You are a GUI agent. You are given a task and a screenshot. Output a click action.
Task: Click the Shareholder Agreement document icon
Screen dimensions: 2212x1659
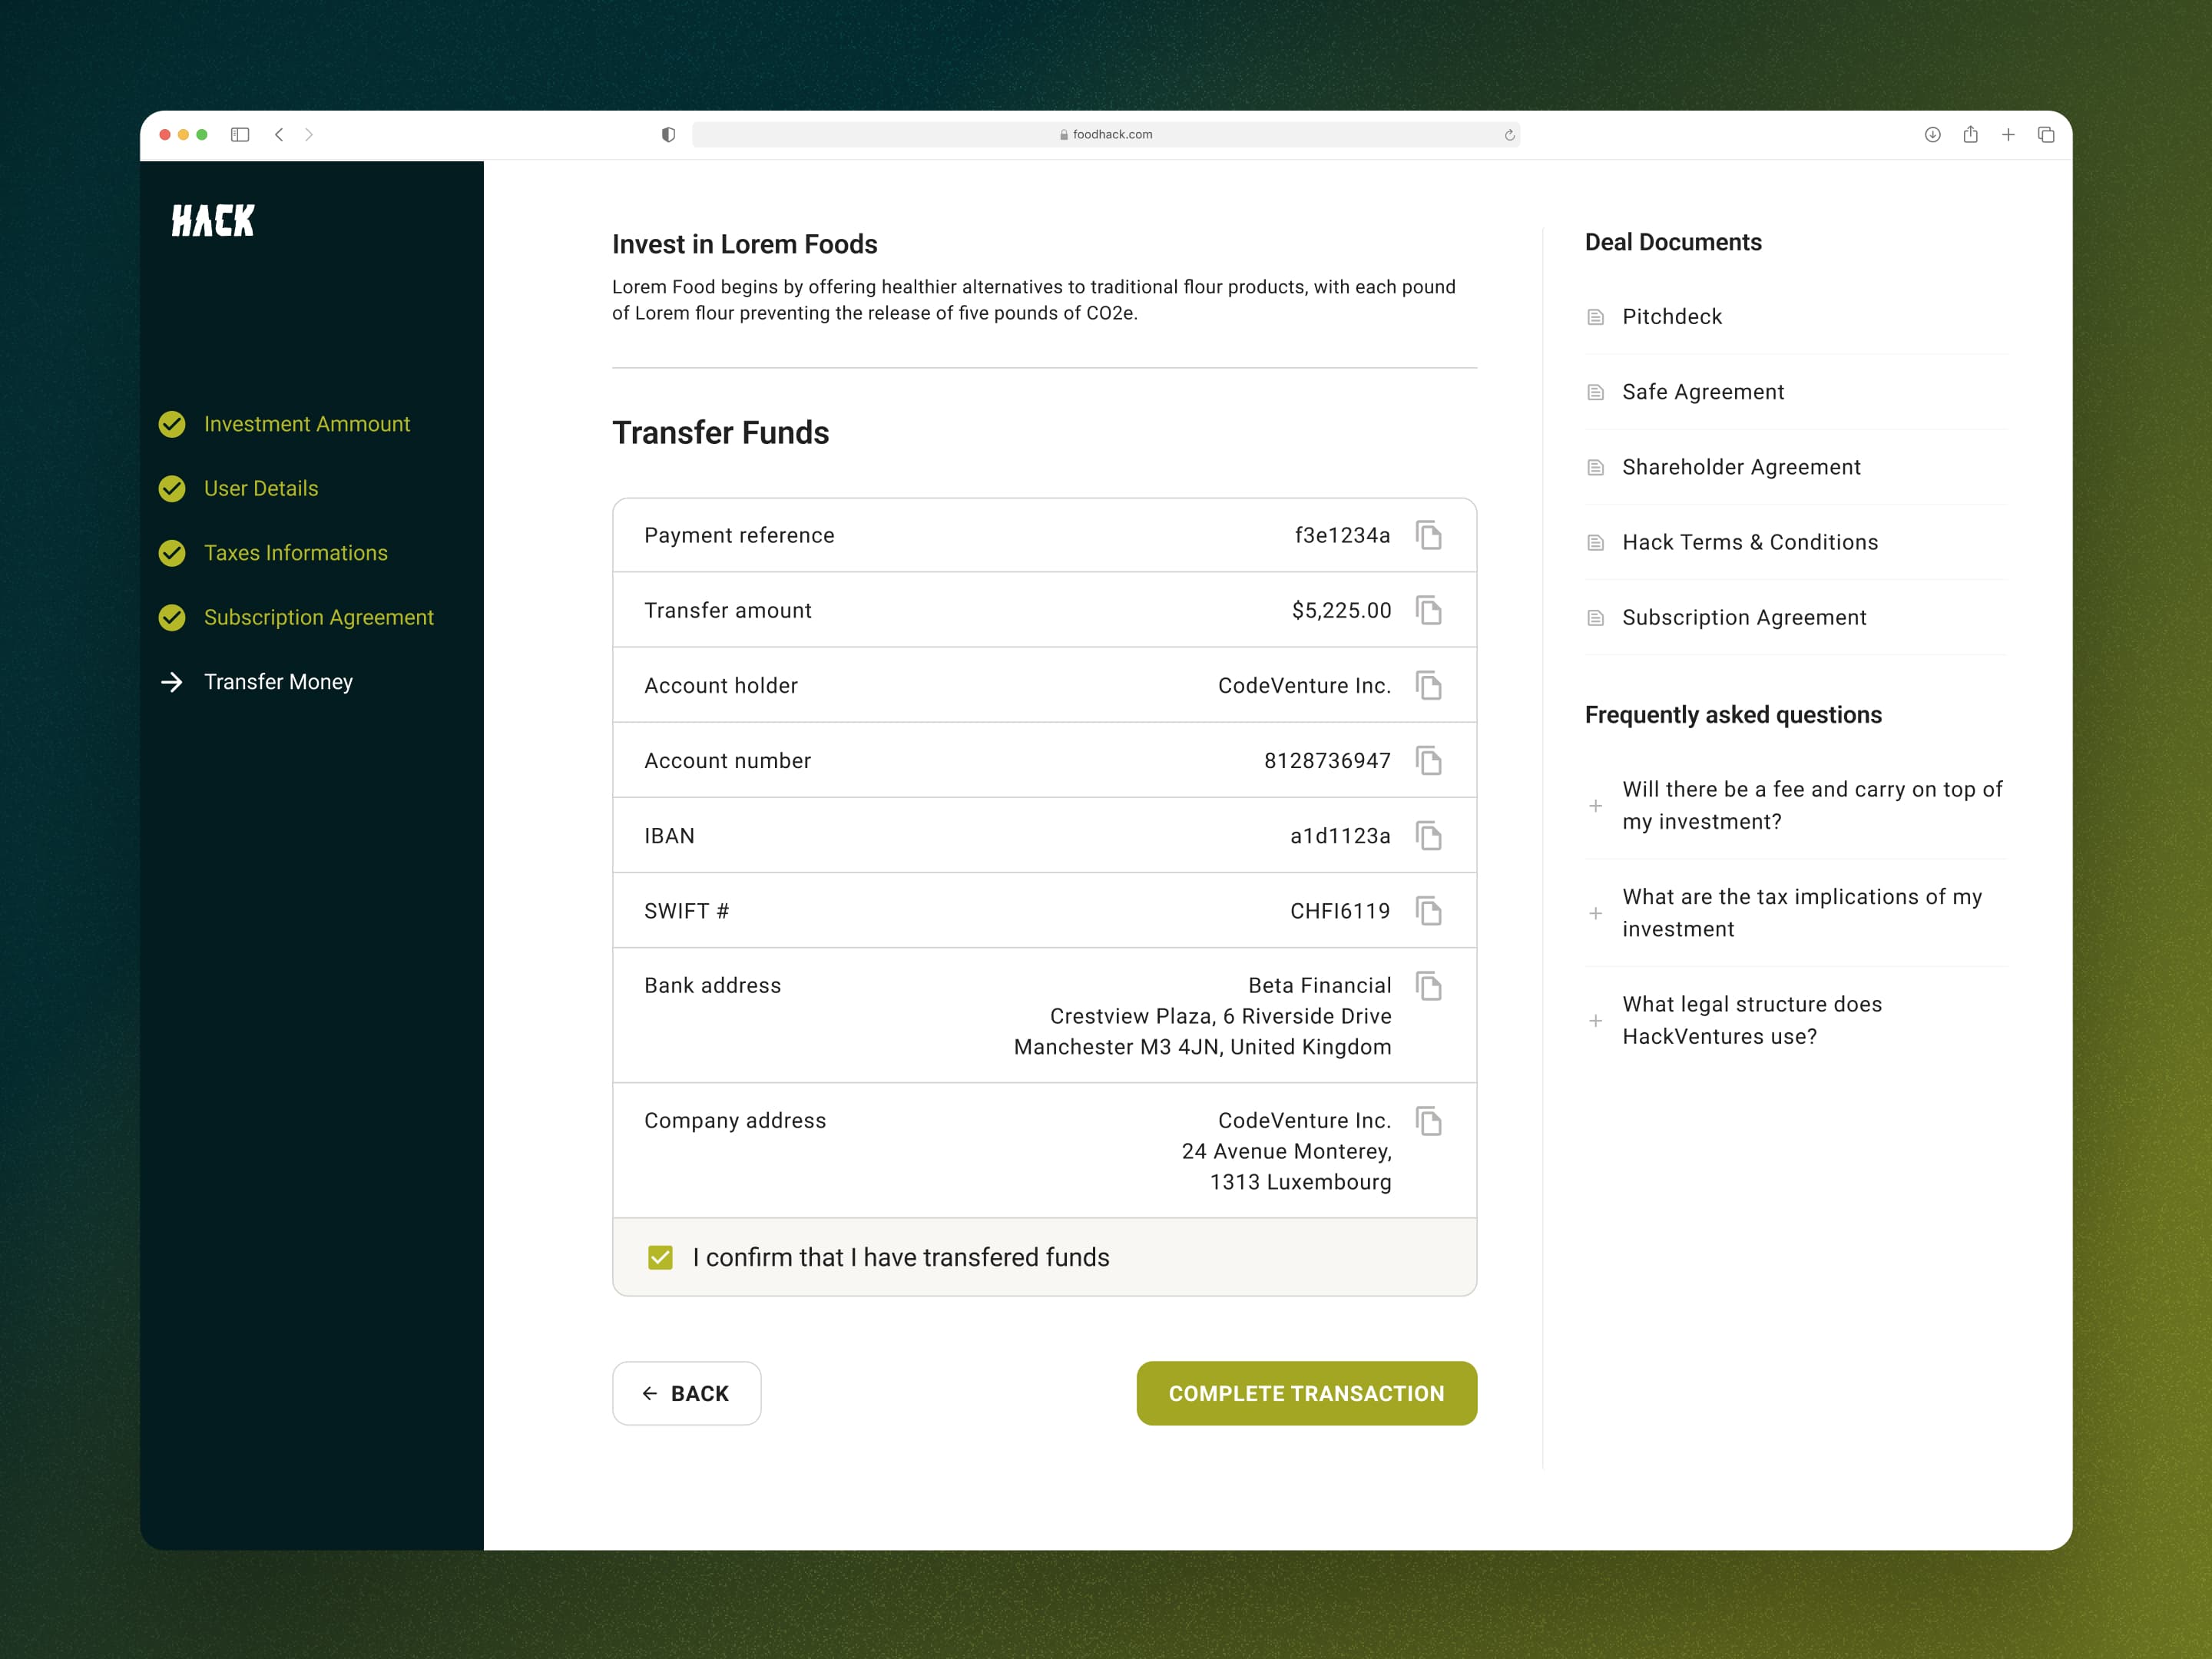(1596, 467)
